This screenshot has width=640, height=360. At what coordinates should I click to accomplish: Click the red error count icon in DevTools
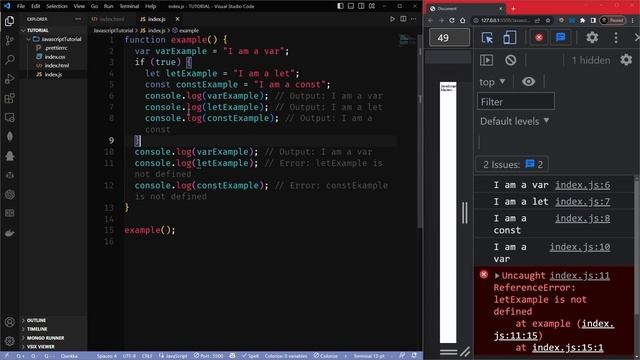point(539,38)
